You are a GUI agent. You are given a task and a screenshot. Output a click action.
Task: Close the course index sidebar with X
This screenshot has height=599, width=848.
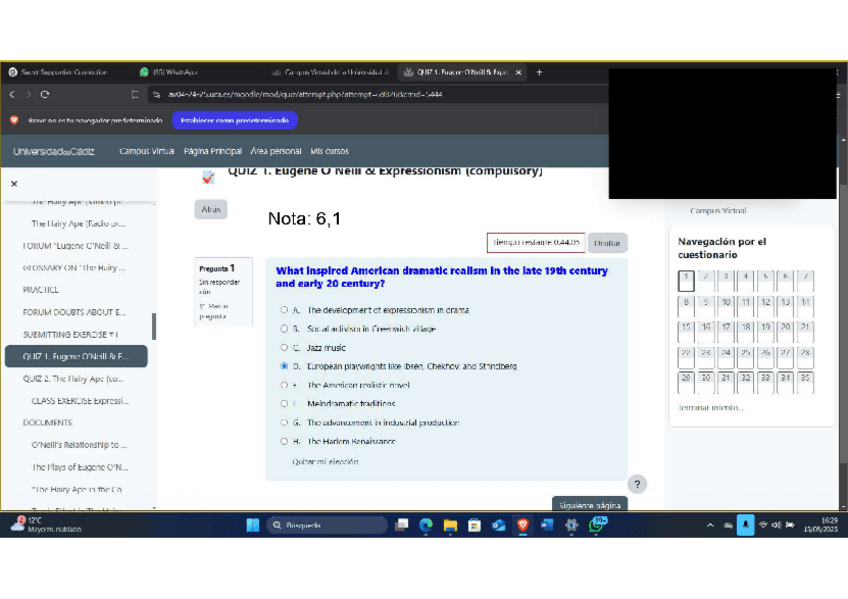(x=14, y=184)
